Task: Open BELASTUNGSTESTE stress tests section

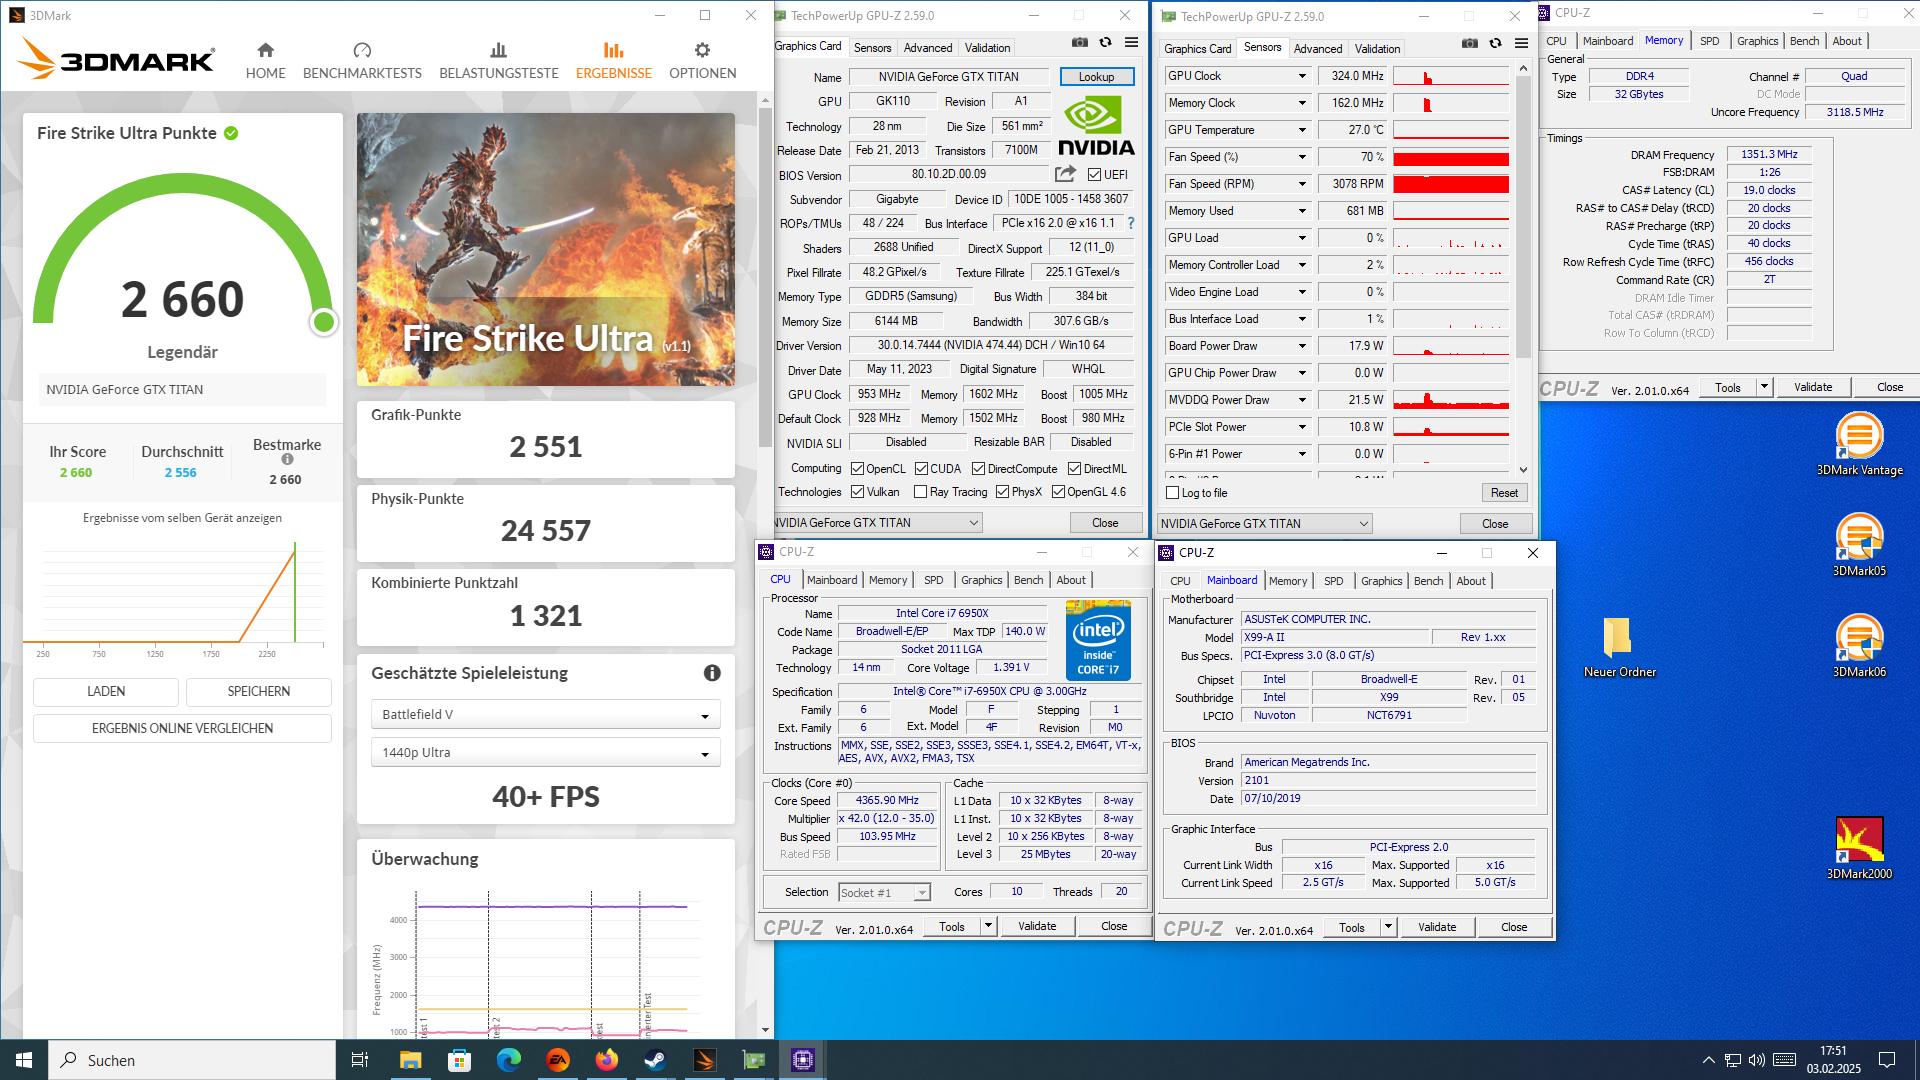Action: [499, 61]
